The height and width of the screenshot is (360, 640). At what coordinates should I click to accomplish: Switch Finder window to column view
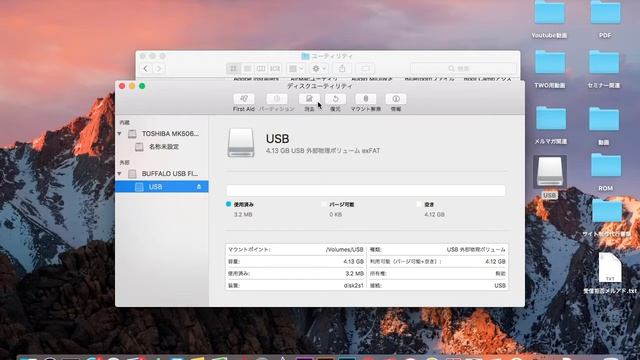(261, 69)
